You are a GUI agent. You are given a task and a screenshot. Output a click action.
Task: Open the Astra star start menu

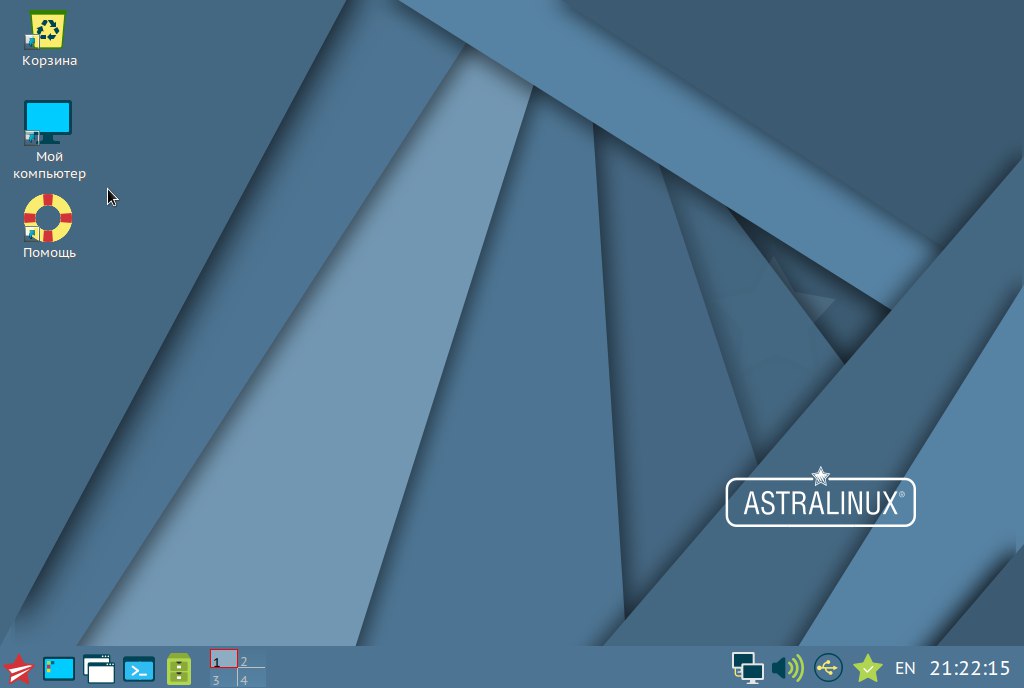click(18, 668)
